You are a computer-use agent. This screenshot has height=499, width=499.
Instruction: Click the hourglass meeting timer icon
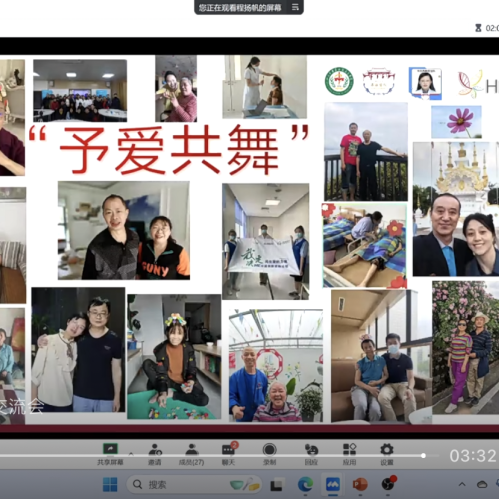tap(478, 28)
